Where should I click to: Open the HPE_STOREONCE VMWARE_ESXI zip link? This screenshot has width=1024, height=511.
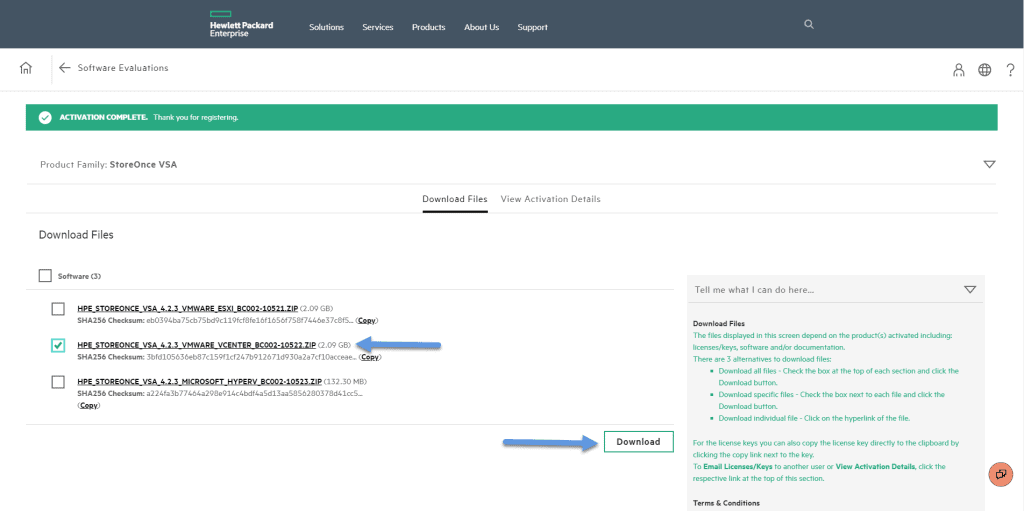point(187,308)
